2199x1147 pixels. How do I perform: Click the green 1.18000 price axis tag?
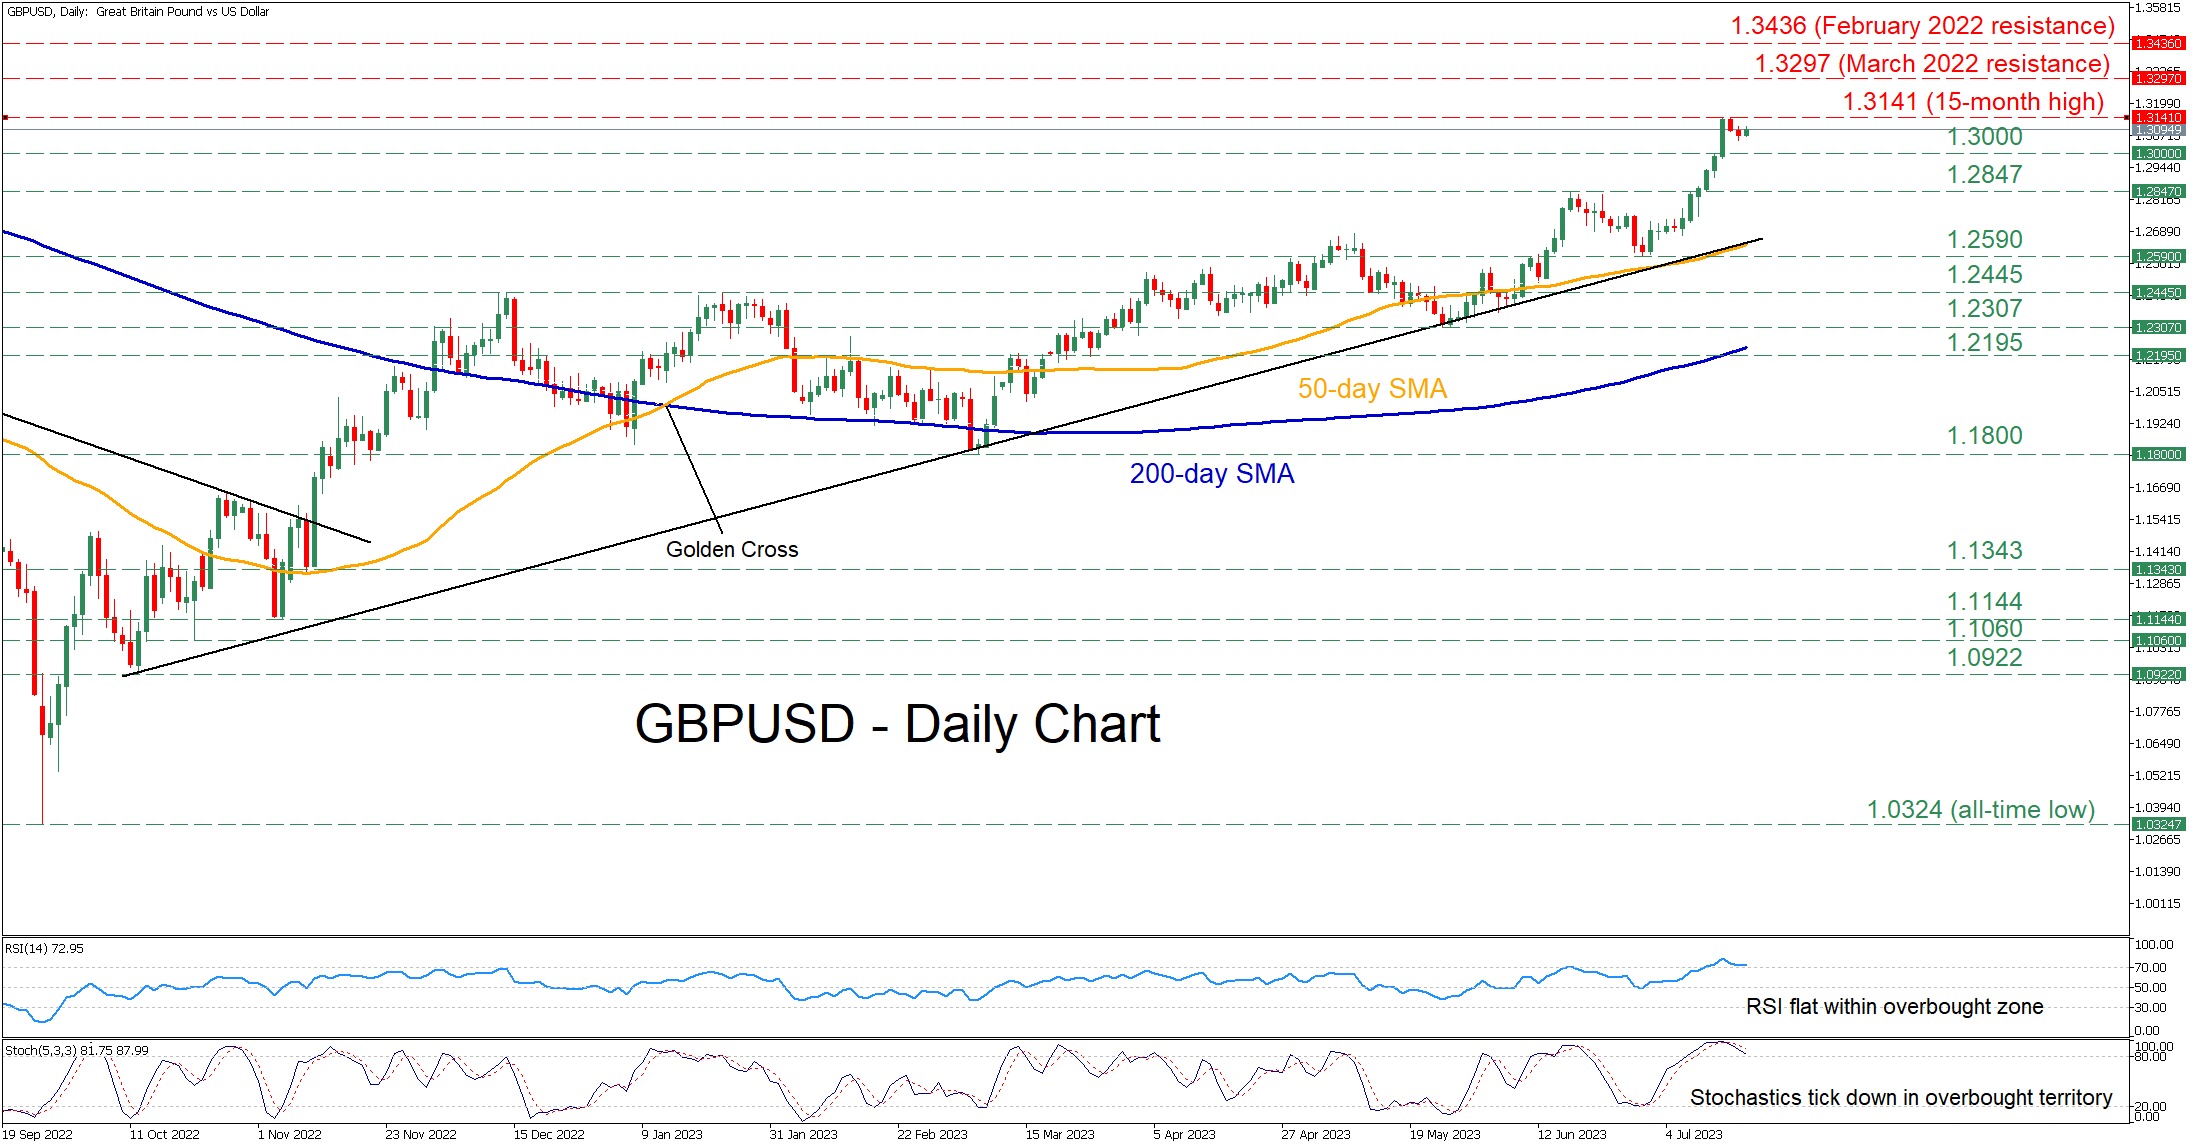2157,454
